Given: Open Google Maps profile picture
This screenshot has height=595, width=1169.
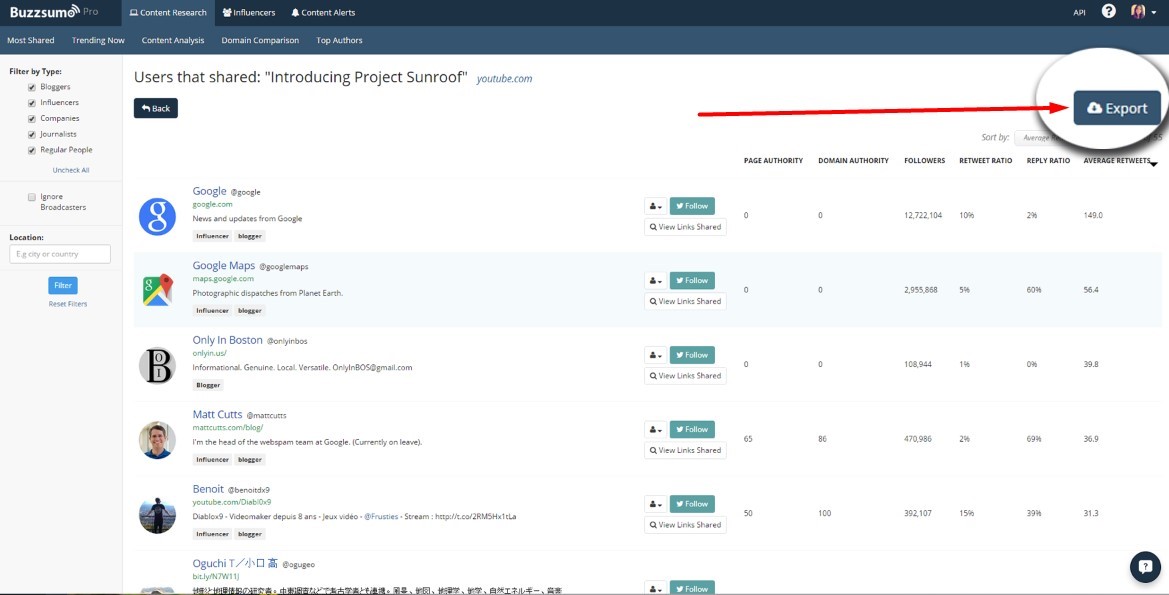Looking at the screenshot, I should point(157,290).
